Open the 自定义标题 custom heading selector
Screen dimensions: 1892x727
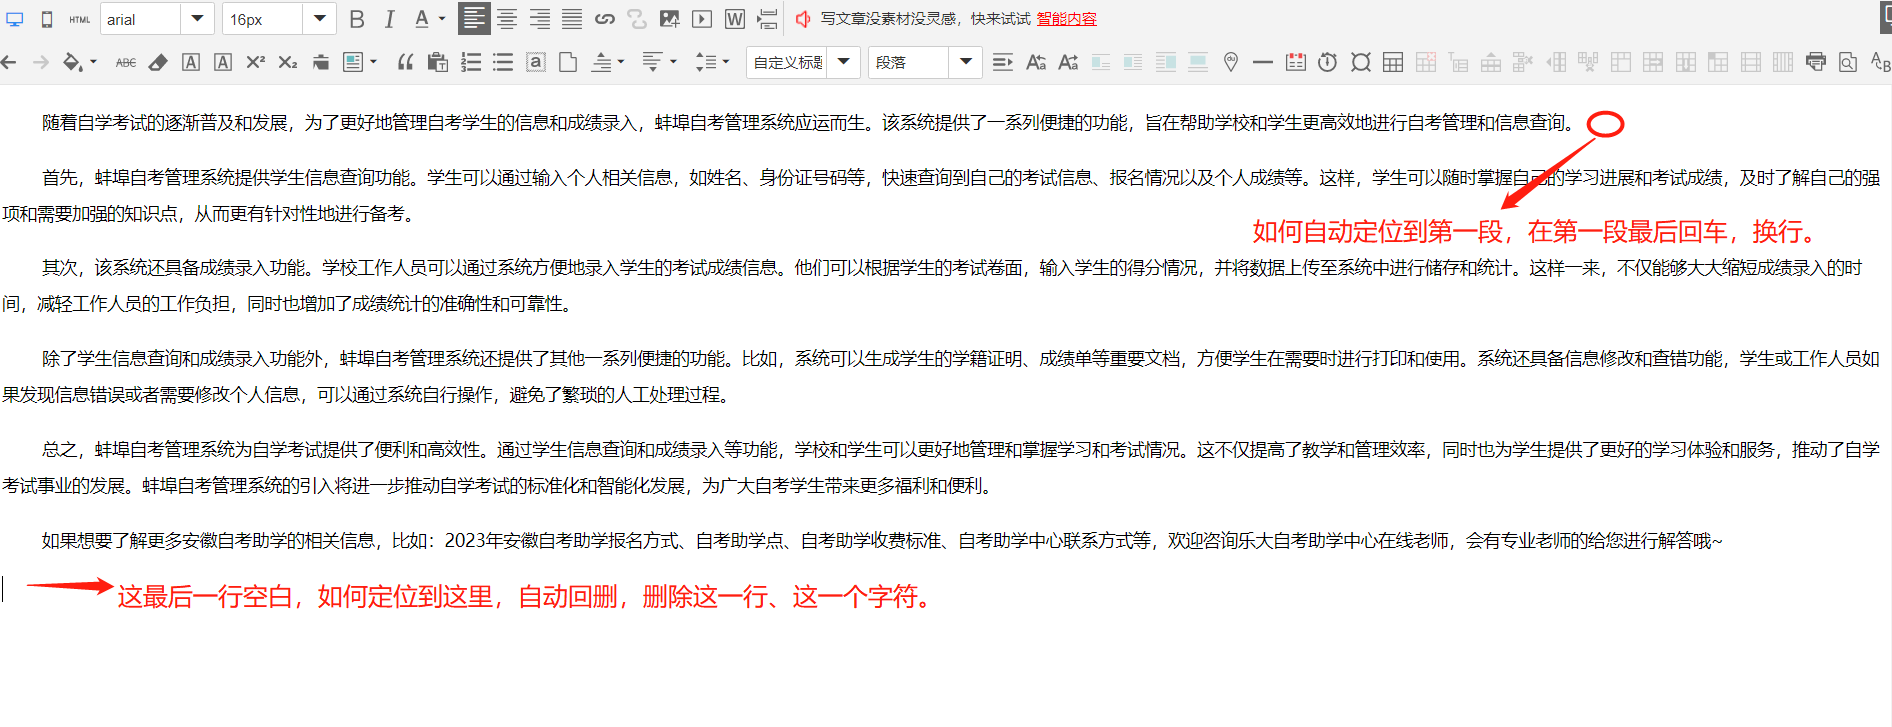click(x=843, y=62)
